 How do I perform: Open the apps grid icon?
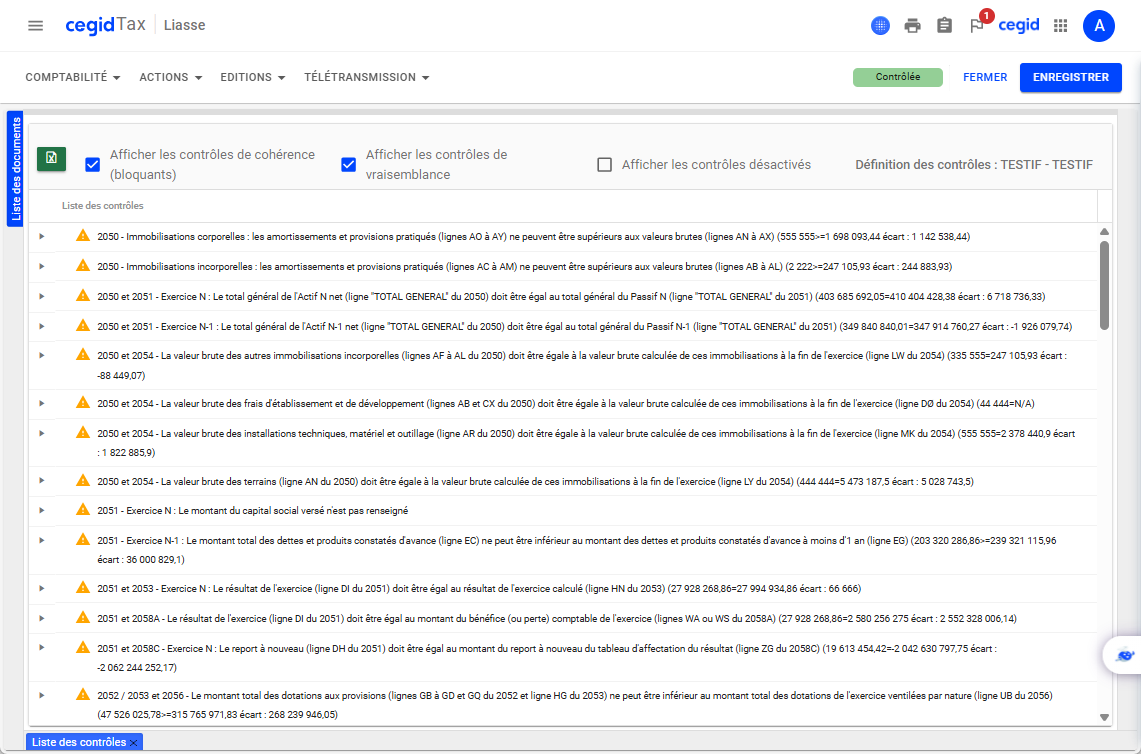coord(1061,25)
